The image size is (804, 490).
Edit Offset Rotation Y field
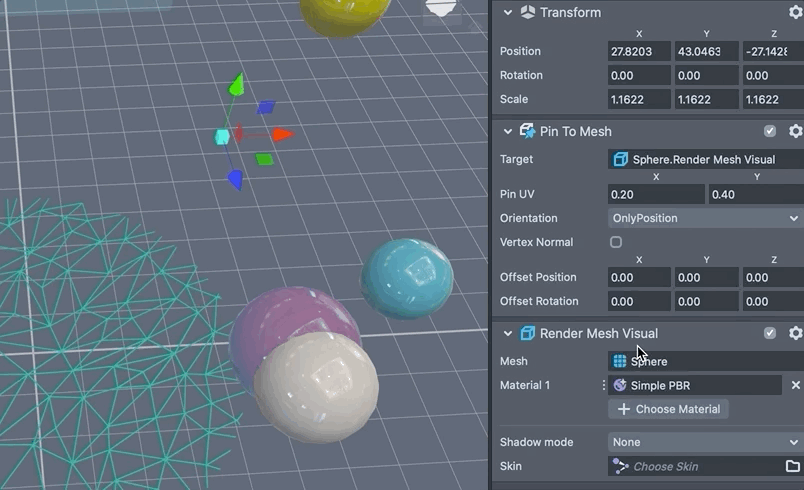[707, 301]
